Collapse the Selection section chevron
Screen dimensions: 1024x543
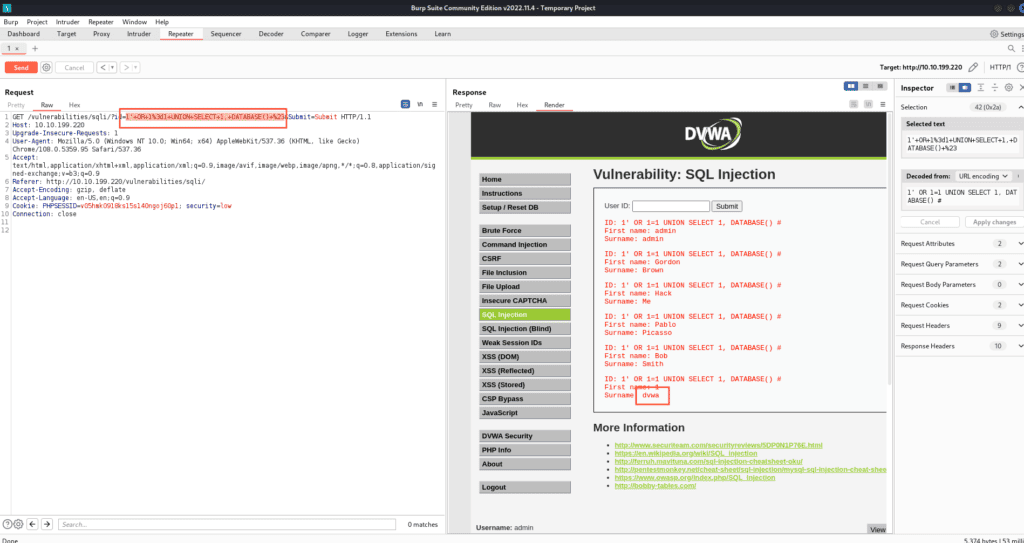(x=1021, y=107)
